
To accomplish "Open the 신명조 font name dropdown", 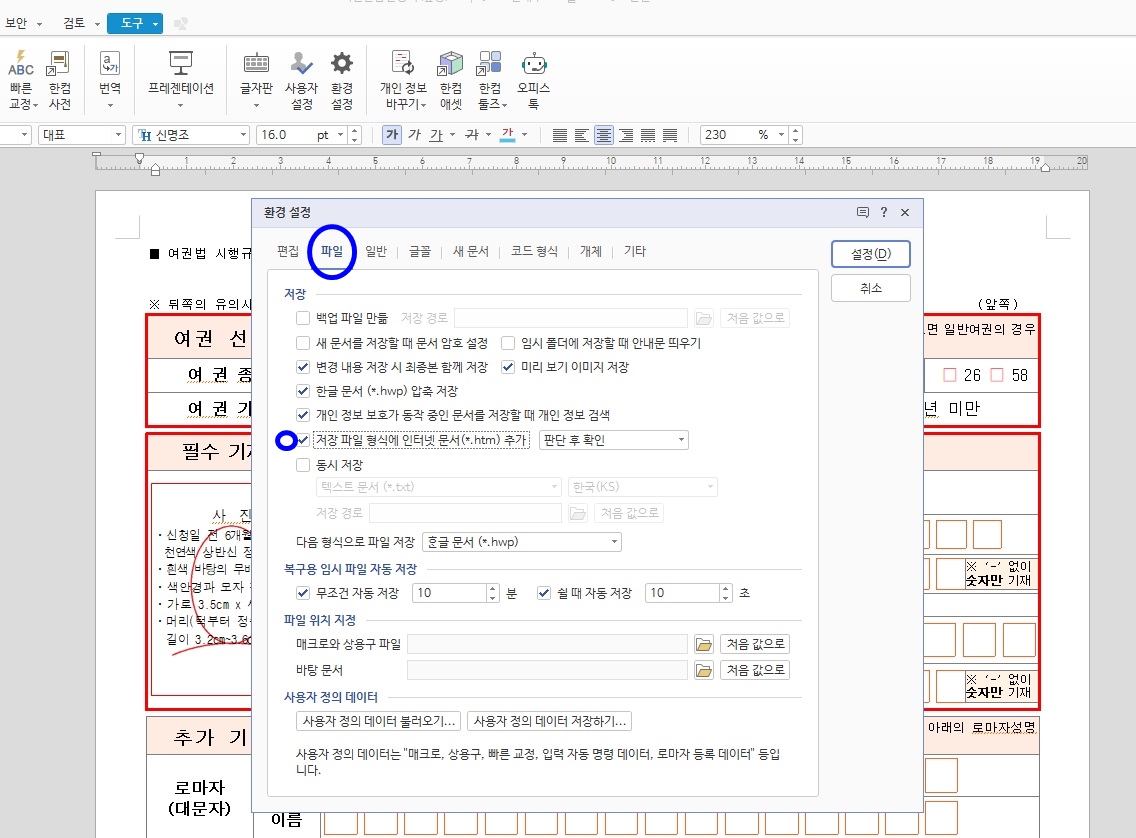I will click(x=243, y=133).
